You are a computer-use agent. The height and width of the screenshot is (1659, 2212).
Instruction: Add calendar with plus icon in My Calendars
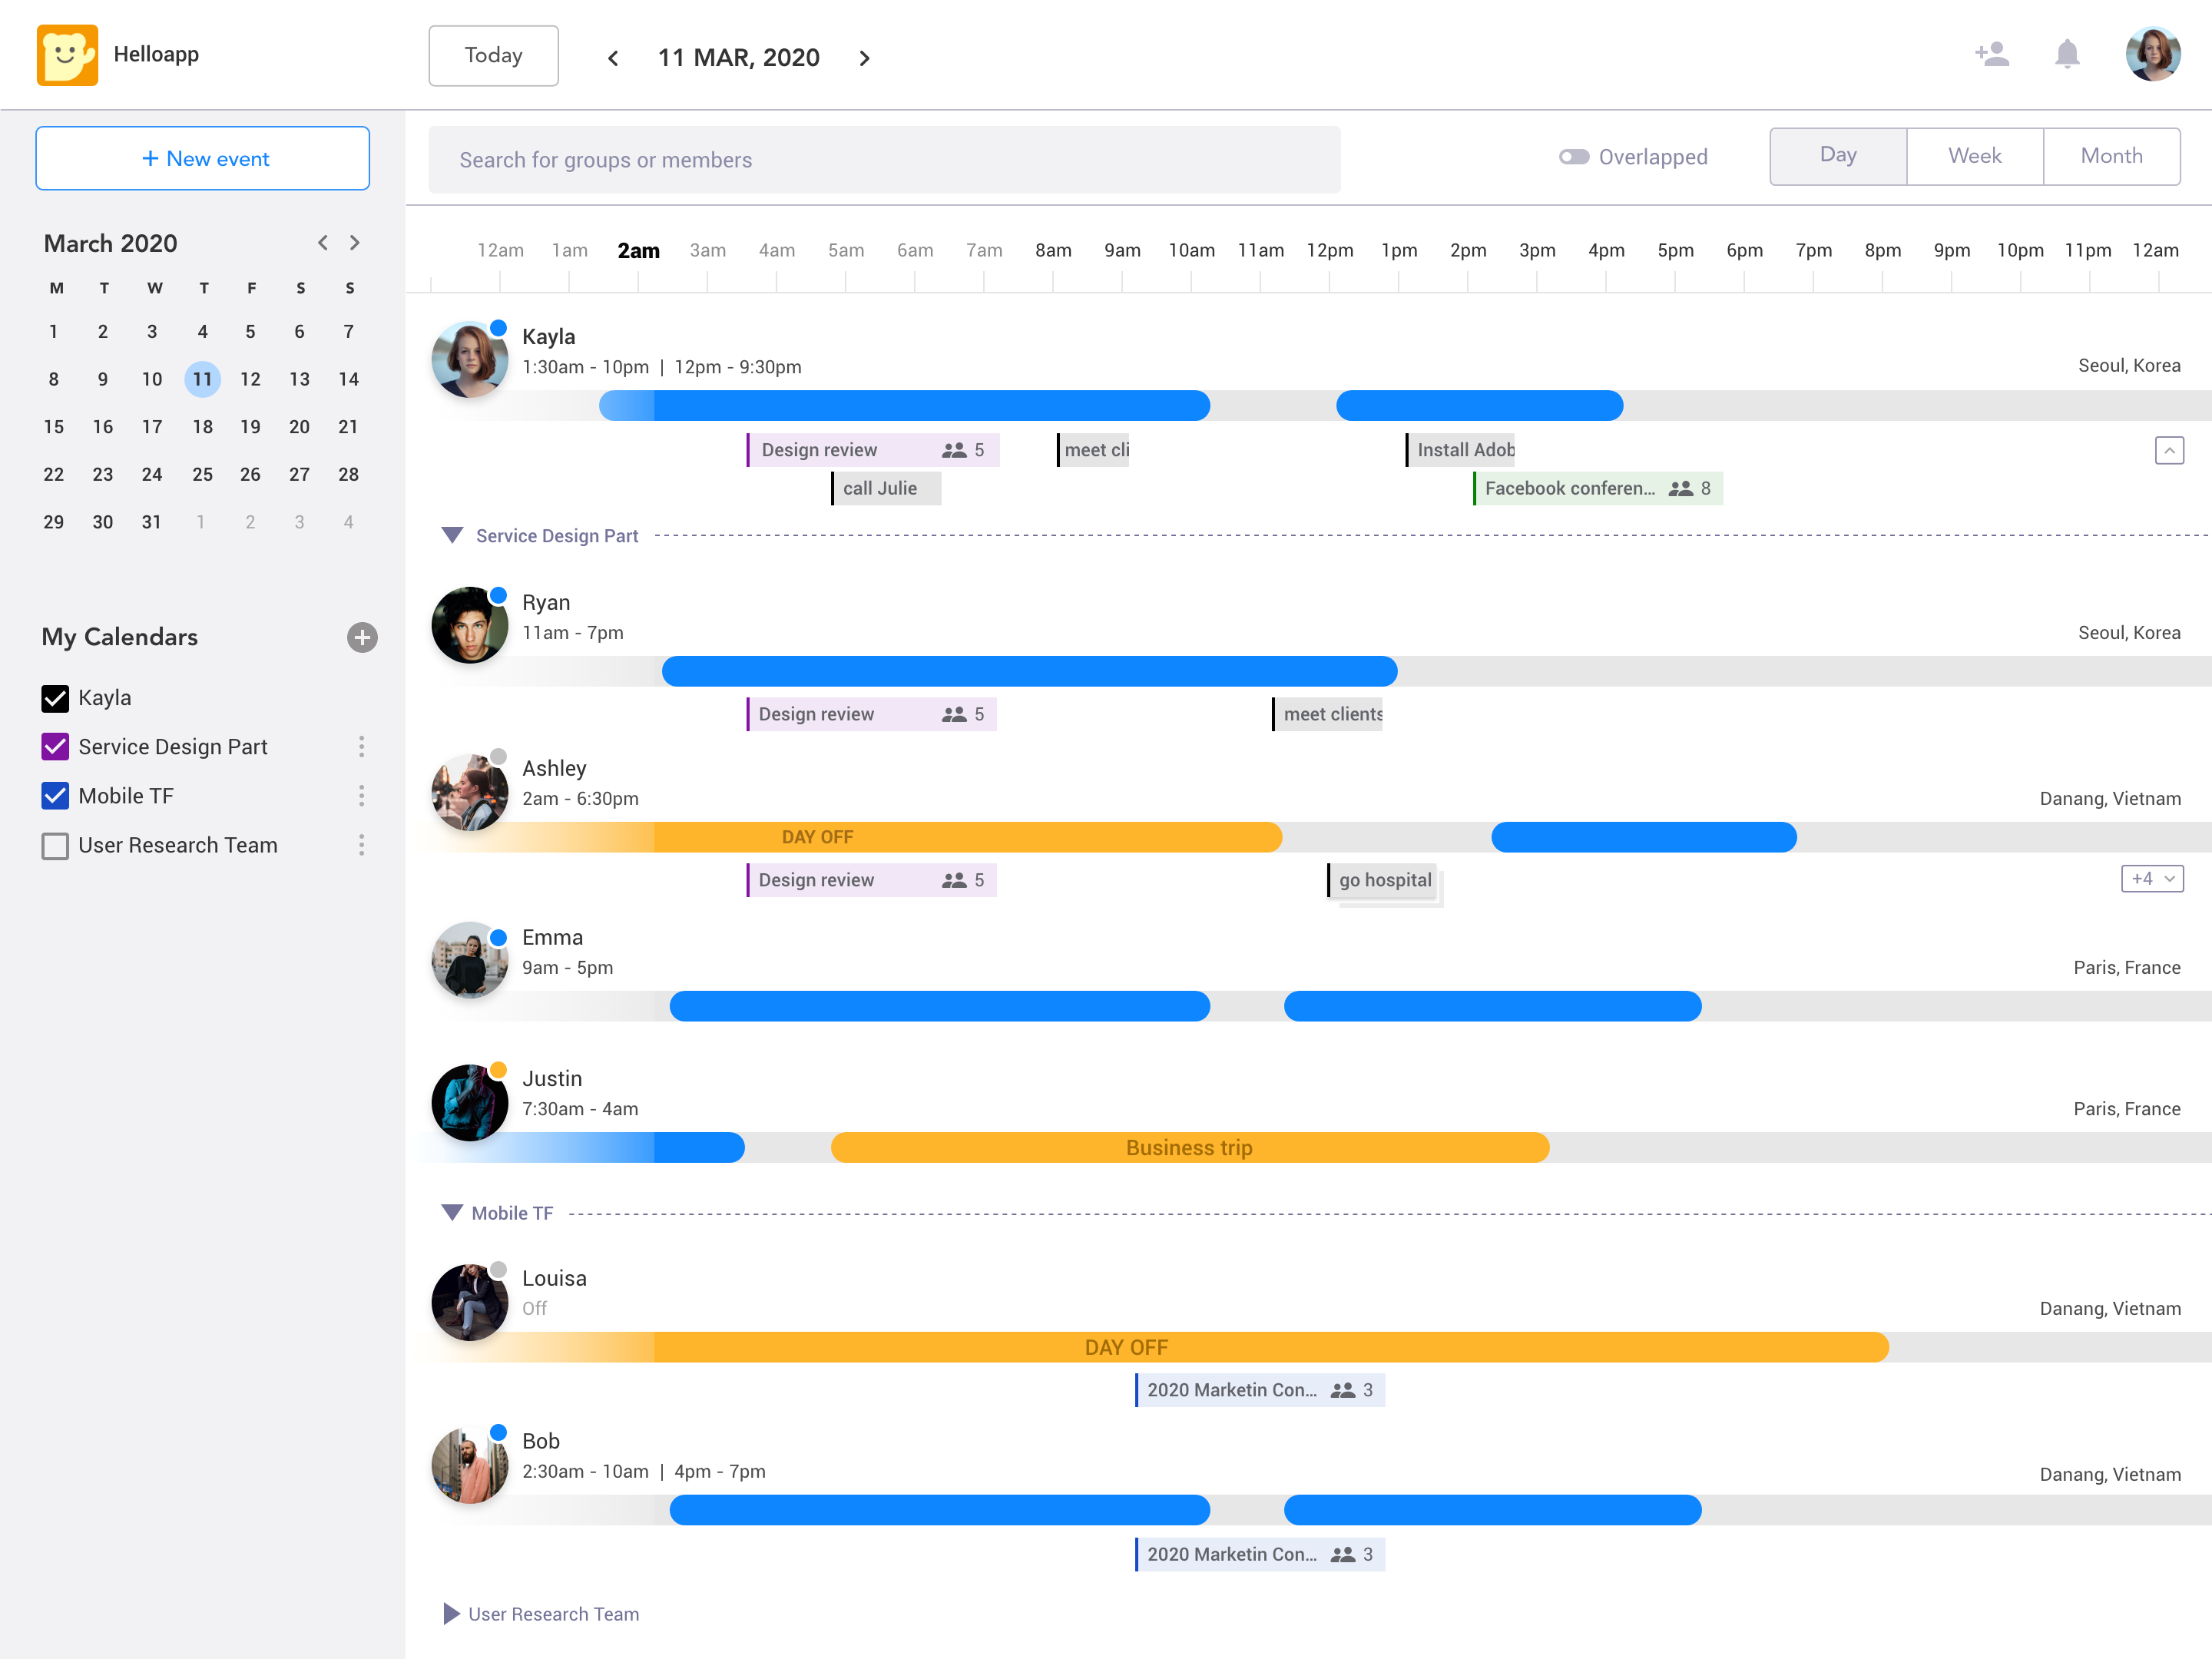tap(362, 637)
